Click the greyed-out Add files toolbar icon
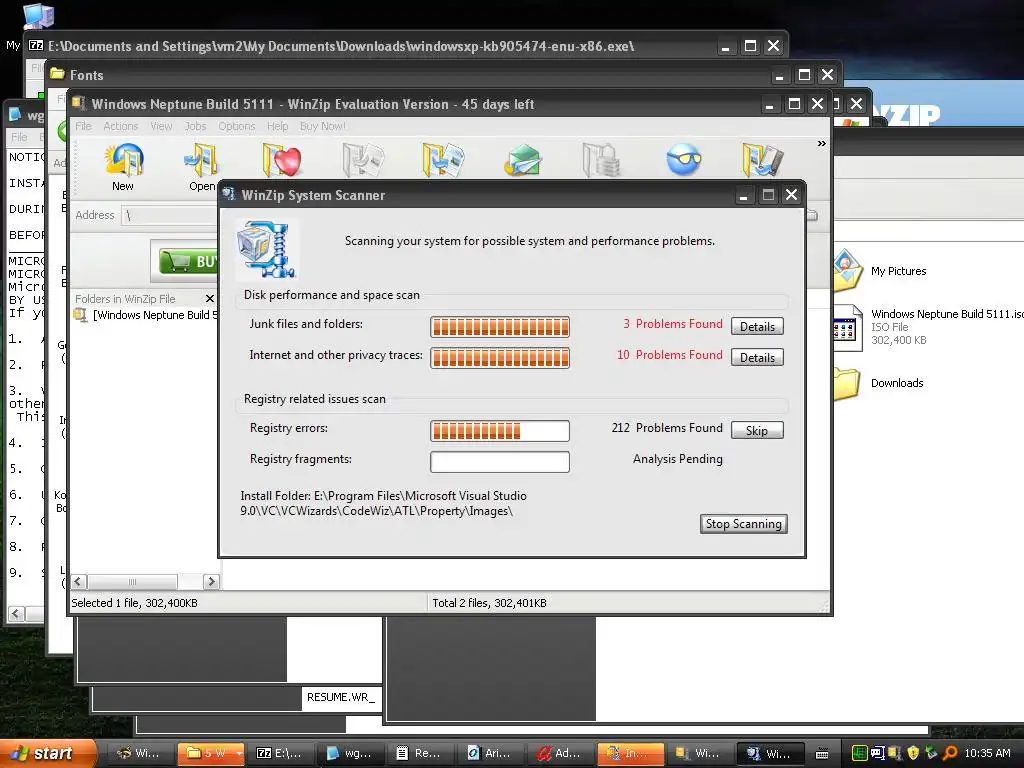Screen dimensions: 1024x768 pyautogui.click(x=363, y=159)
